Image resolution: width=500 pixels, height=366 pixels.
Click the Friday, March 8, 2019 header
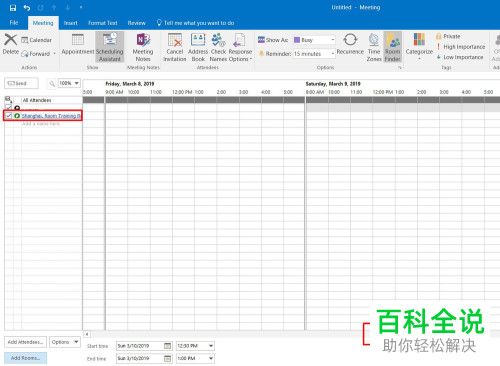130,84
